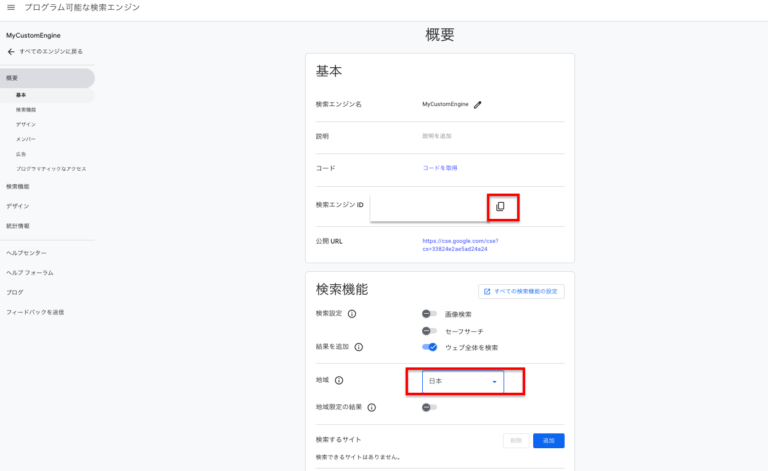The image size is (768, 471).
Task: Turn on the セーフサーチ toggle
Action: click(x=429, y=331)
